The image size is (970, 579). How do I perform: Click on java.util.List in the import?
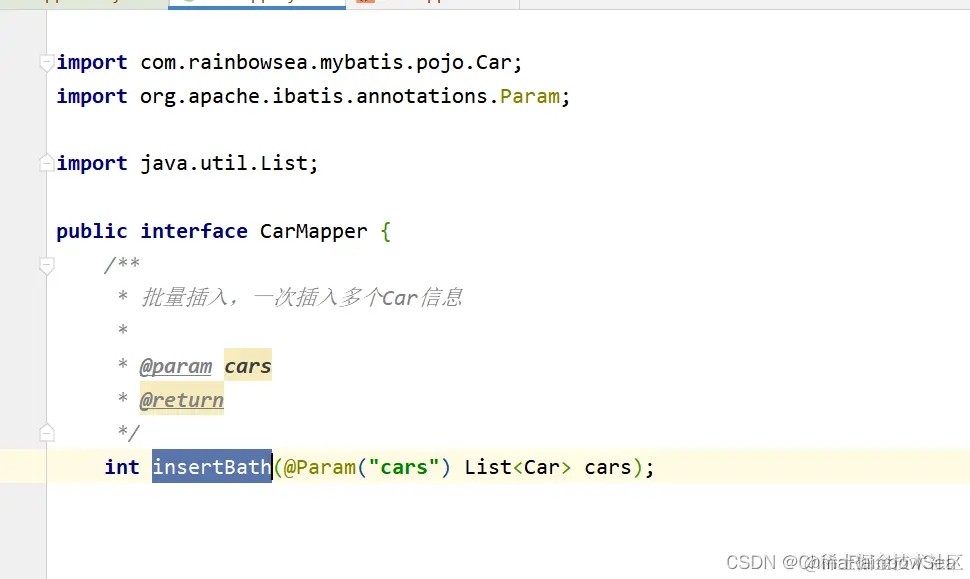(x=224, y=163)
